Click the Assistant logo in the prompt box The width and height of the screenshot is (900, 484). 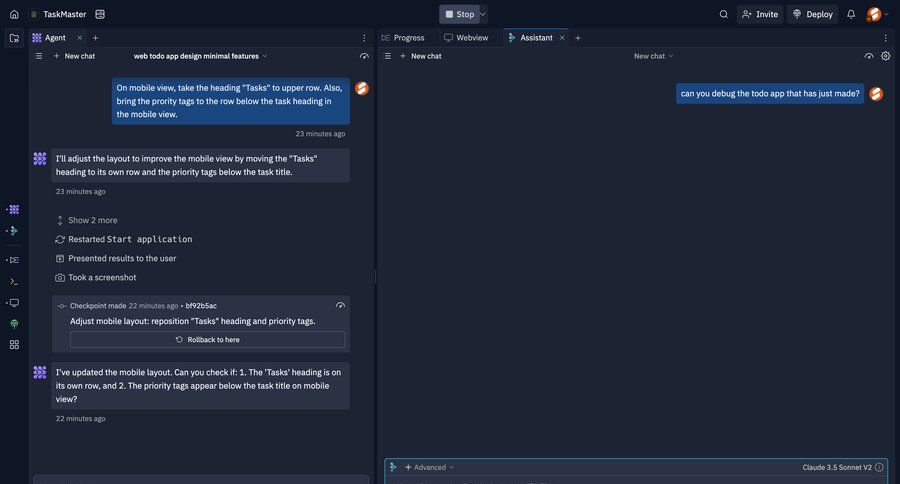tap(393, 467)
